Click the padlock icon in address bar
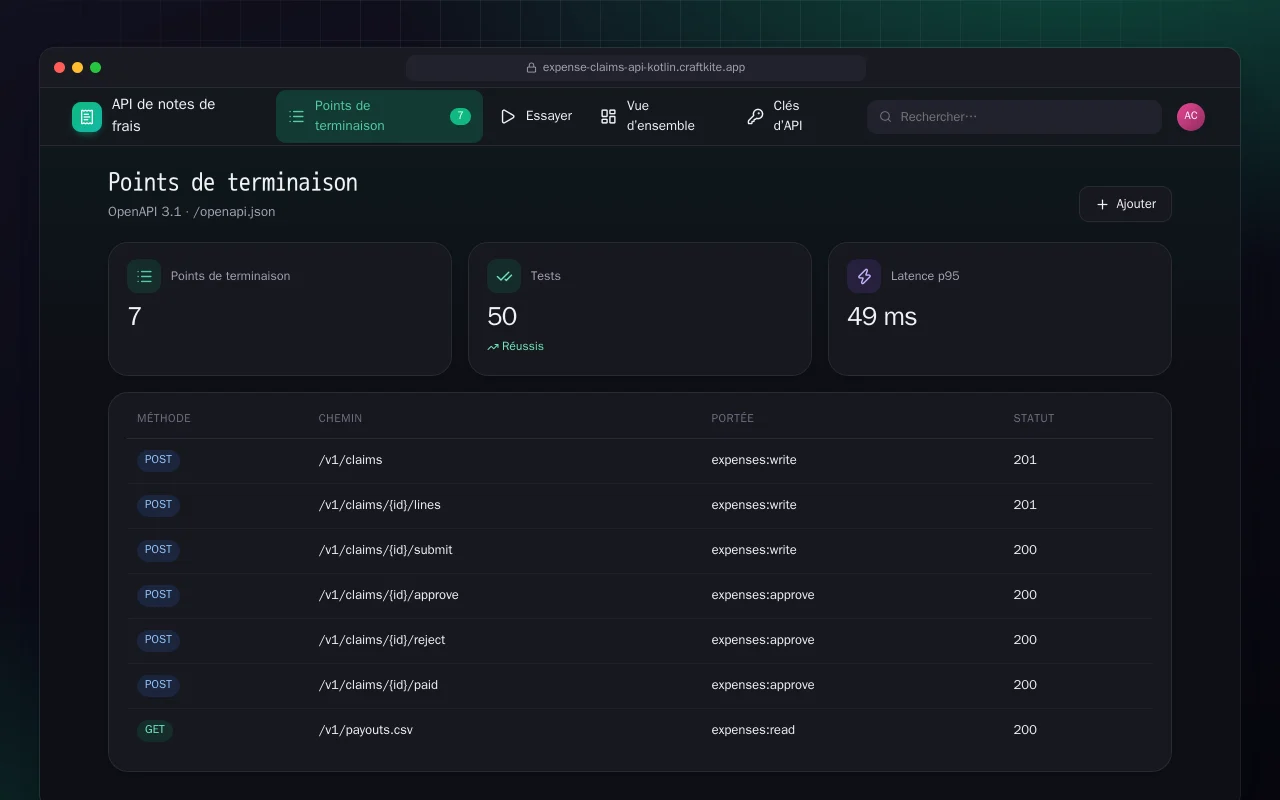This screenshot has width=1280, height=800. (x=532, y=68)
